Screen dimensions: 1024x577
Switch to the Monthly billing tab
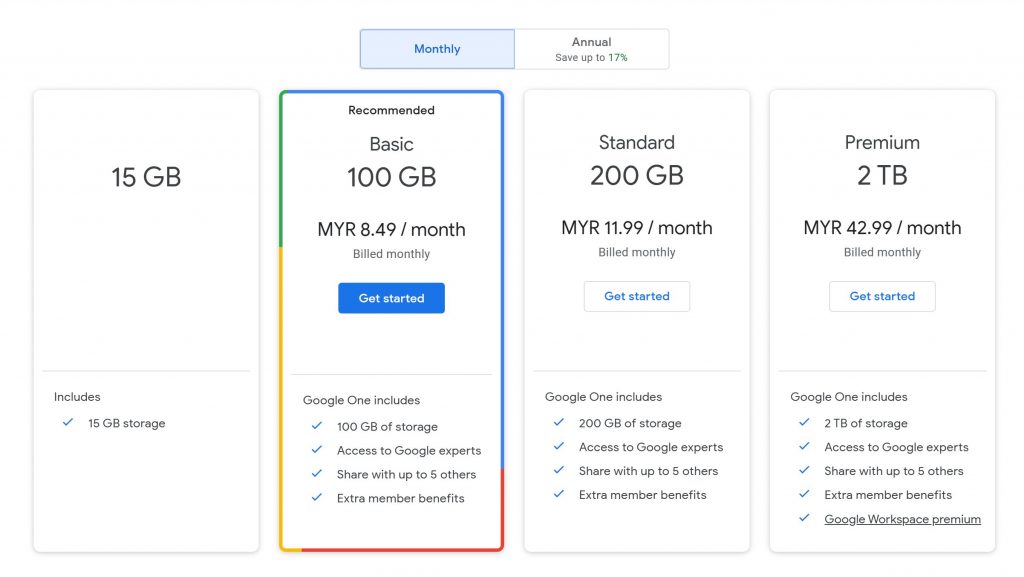click(437, 49)
